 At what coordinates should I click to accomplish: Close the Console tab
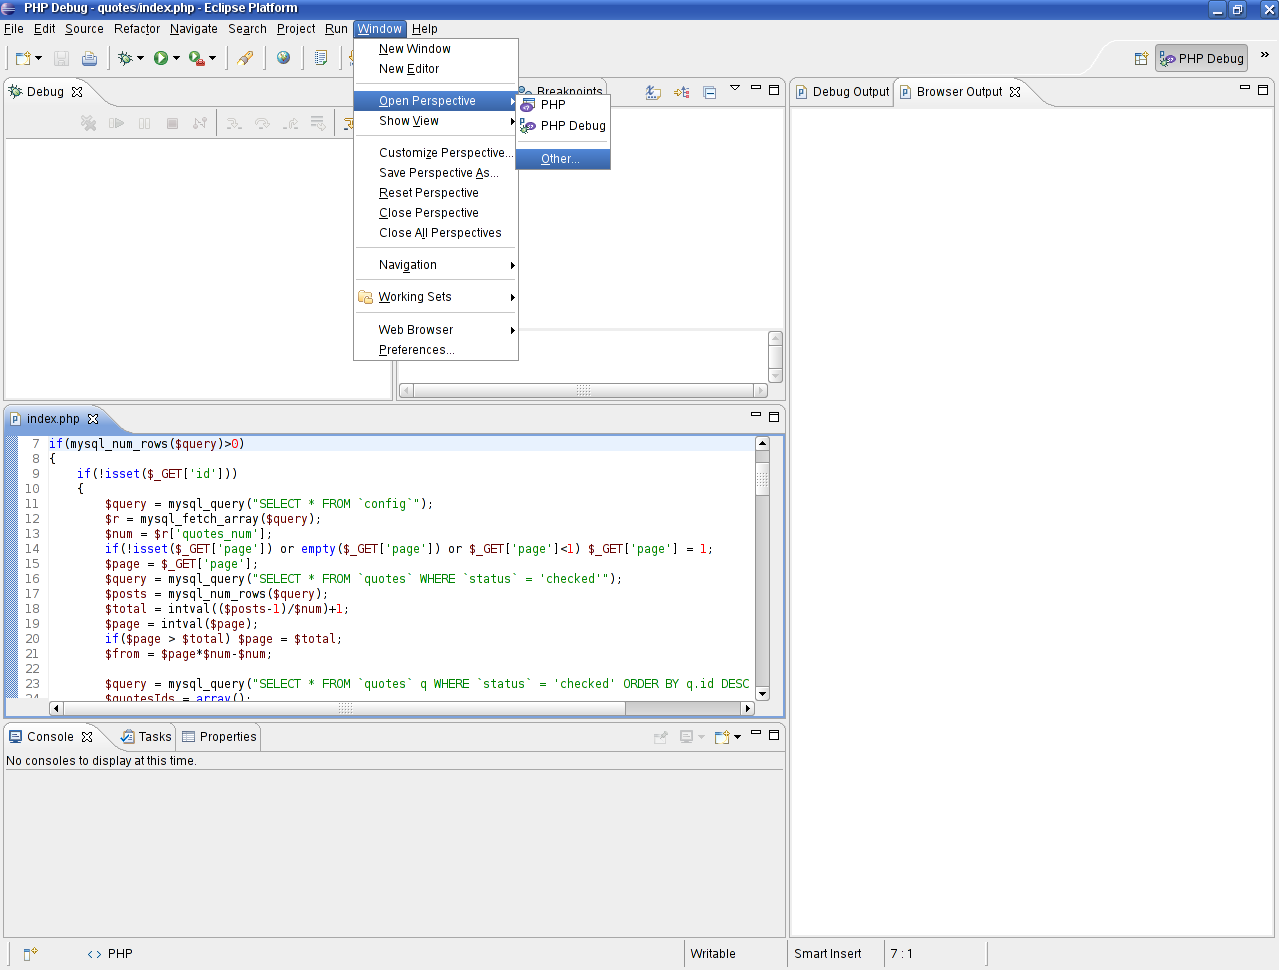[87, 737]
